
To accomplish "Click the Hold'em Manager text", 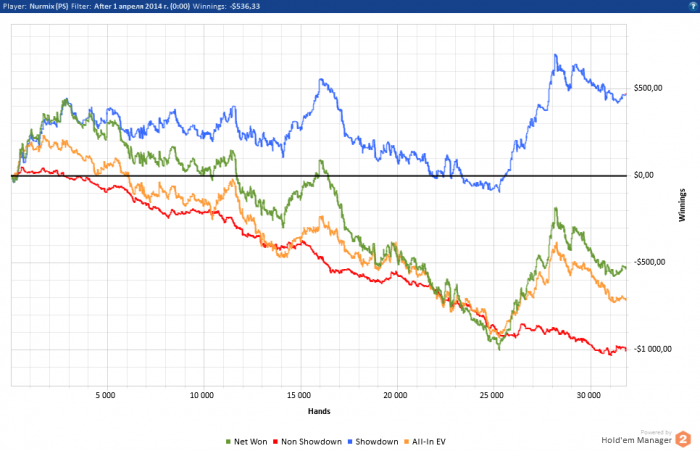I will point(636,440).
